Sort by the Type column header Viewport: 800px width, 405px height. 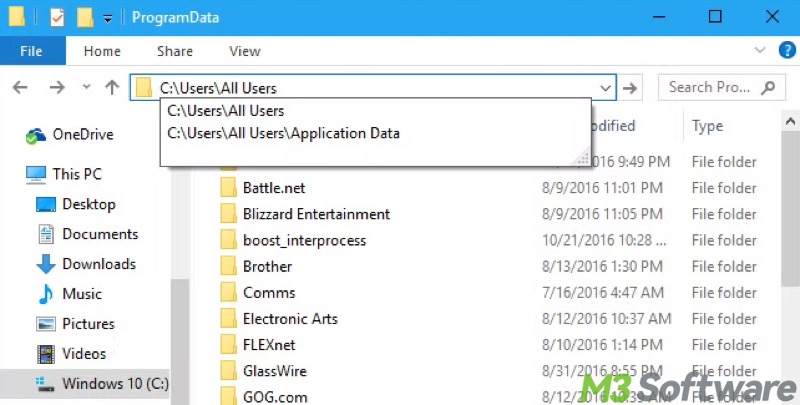tap(707, 125)
